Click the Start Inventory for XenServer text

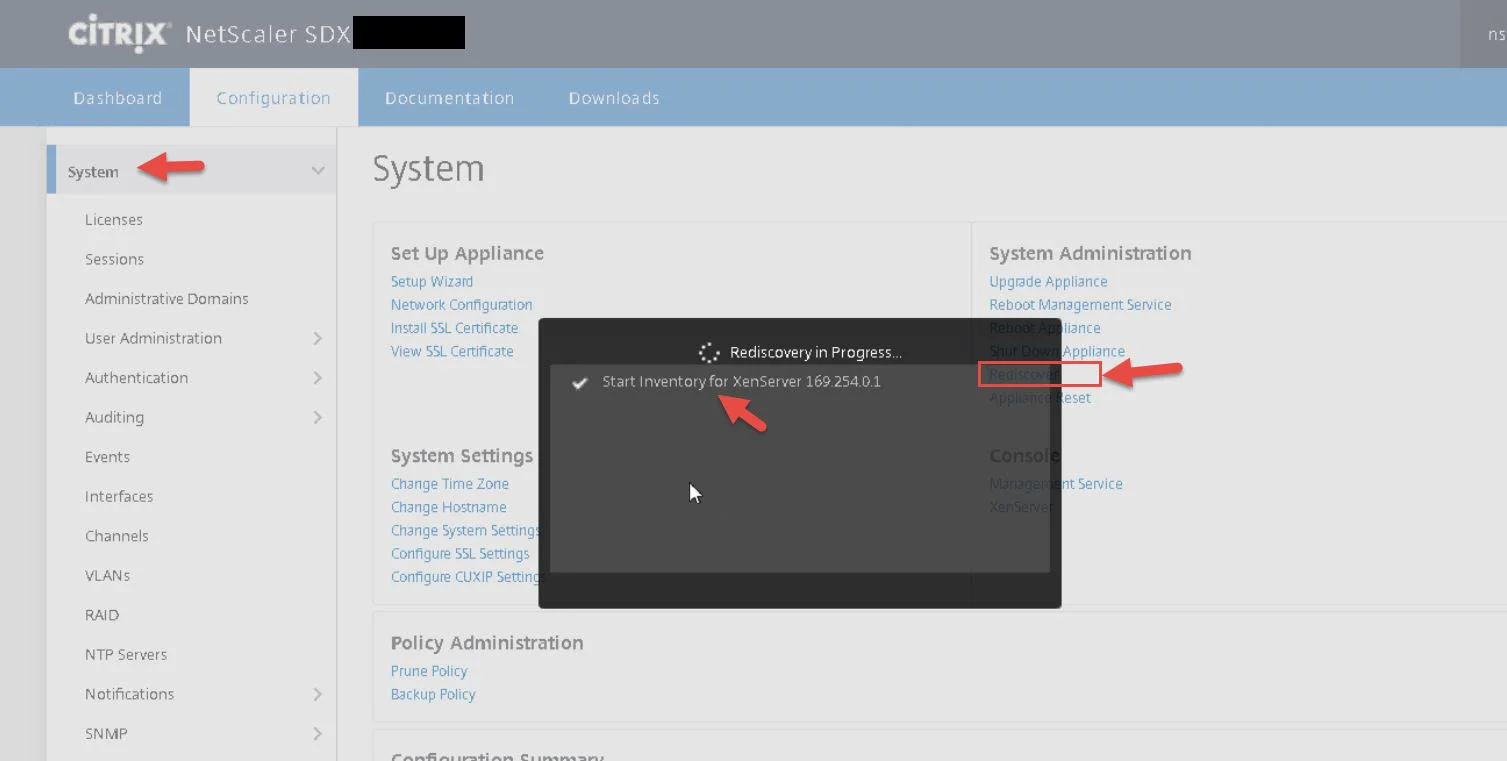point(741,382)
